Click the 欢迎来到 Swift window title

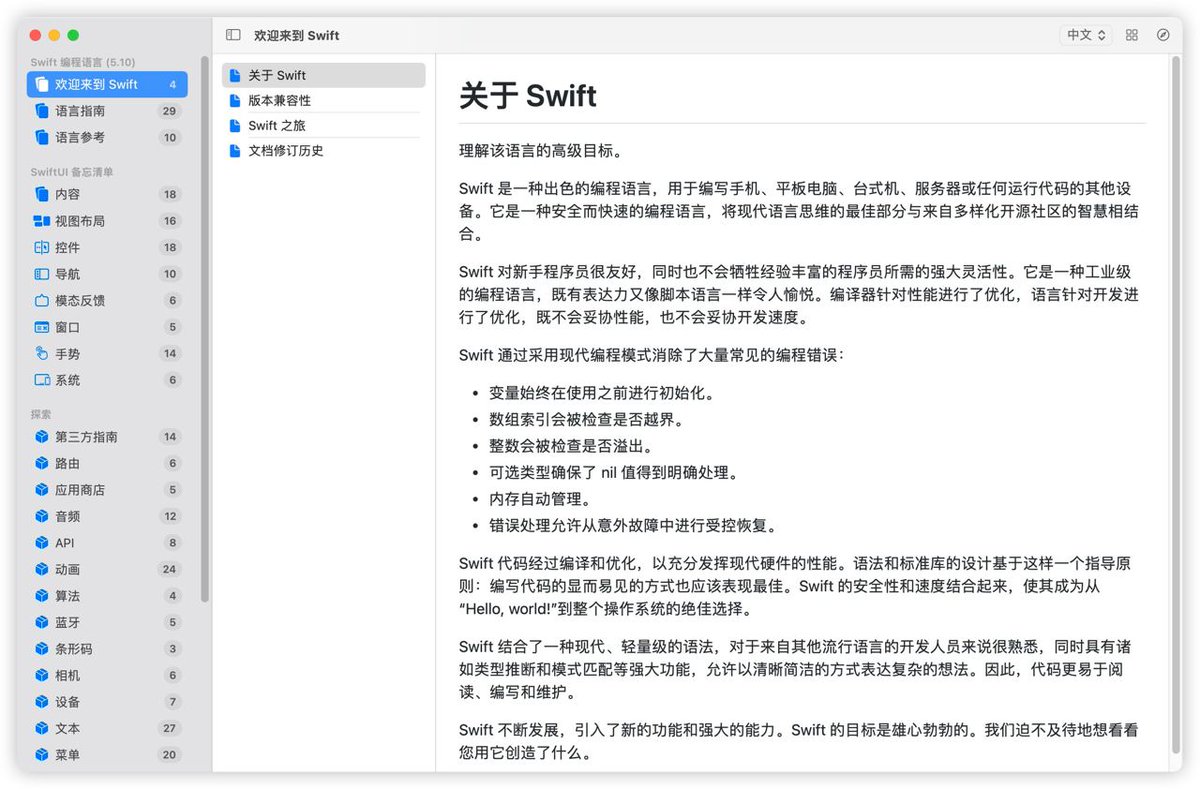coord(297,35)
